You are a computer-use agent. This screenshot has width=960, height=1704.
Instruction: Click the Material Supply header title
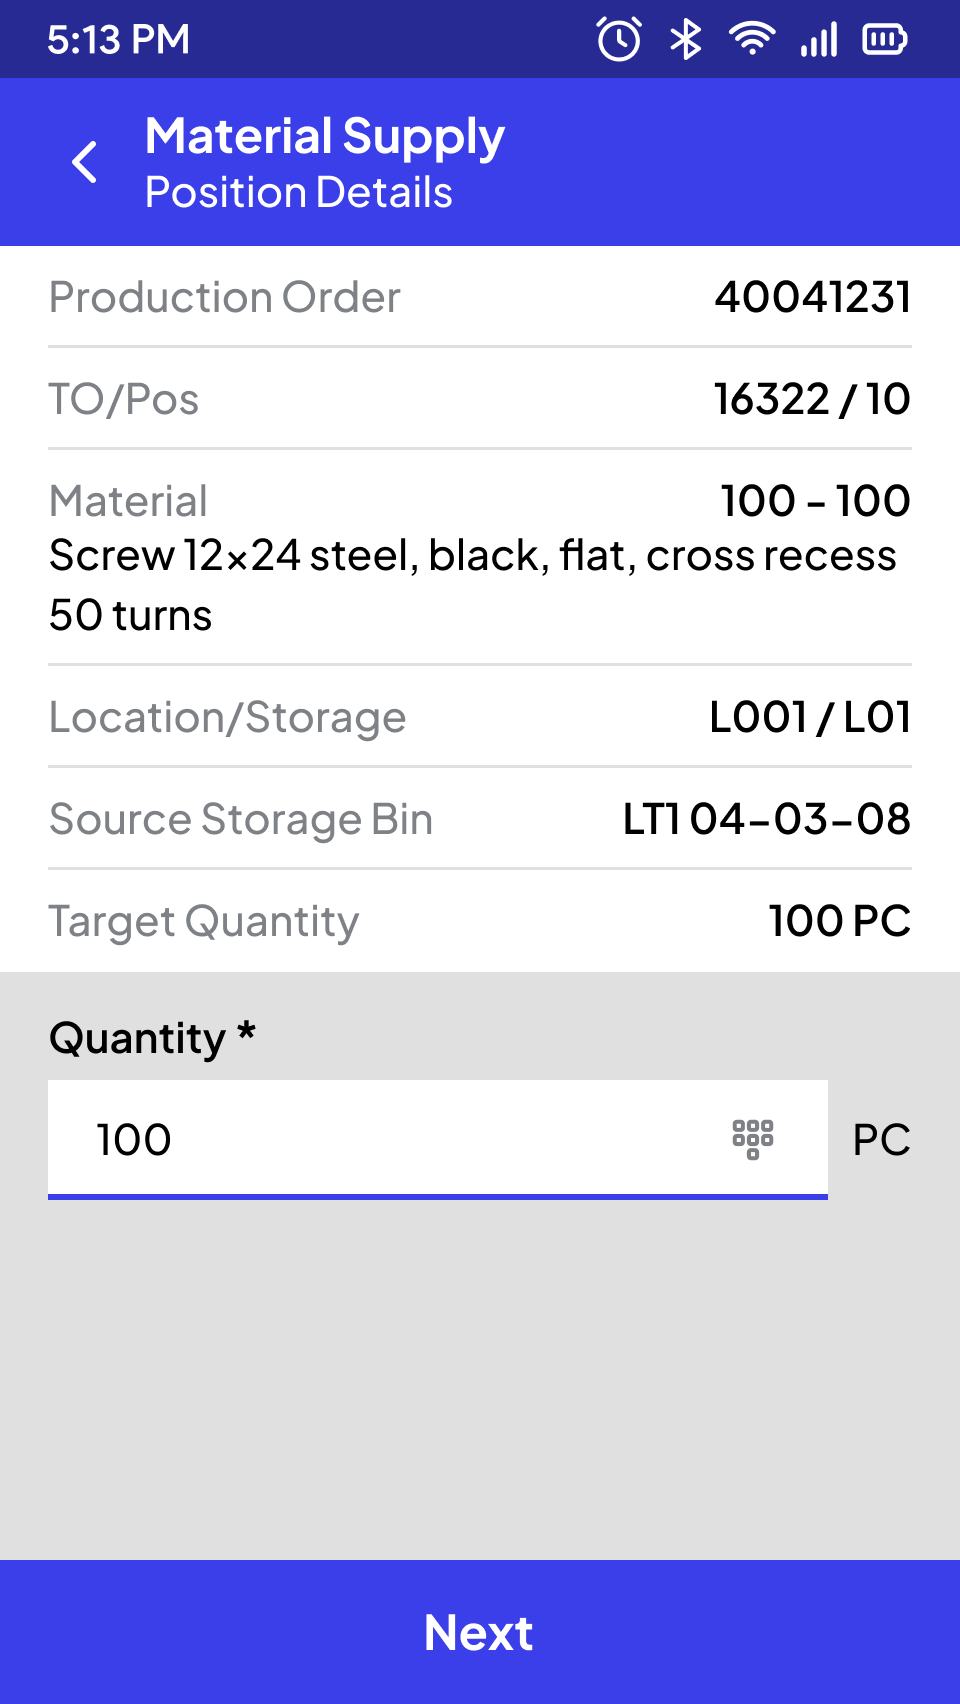click(x=325, y=137)
